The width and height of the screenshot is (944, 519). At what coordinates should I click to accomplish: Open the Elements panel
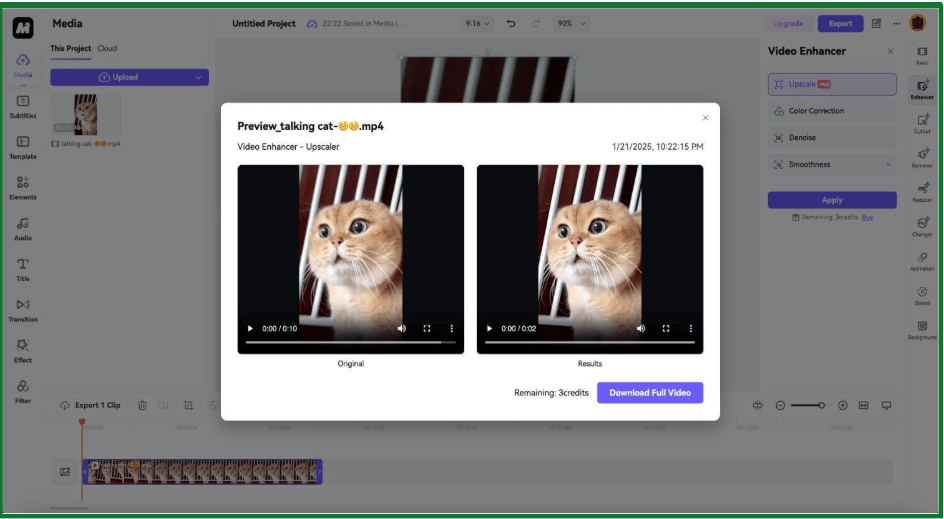(23, 188)
